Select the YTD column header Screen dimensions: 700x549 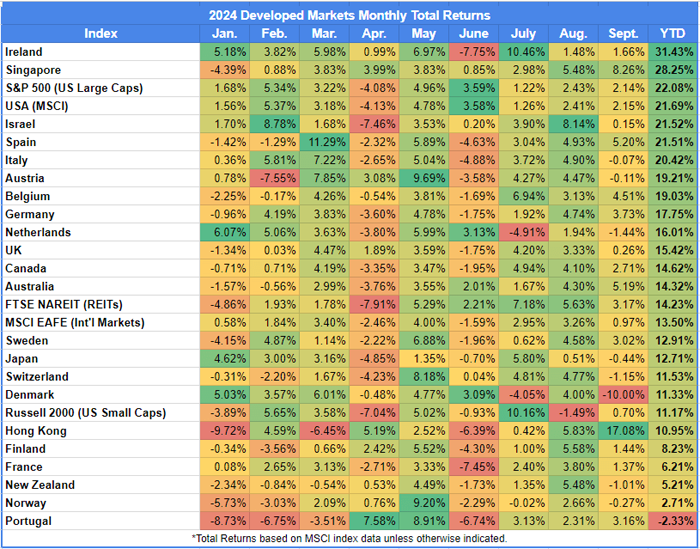pyautogui.click(x=670, y=33)
